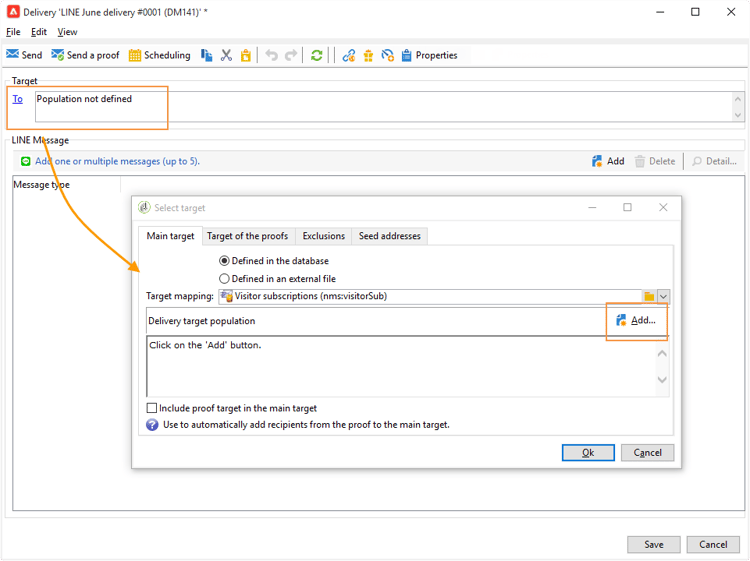
Task: Click the Cut scissors icon
Action: click(x=226, y=55)
